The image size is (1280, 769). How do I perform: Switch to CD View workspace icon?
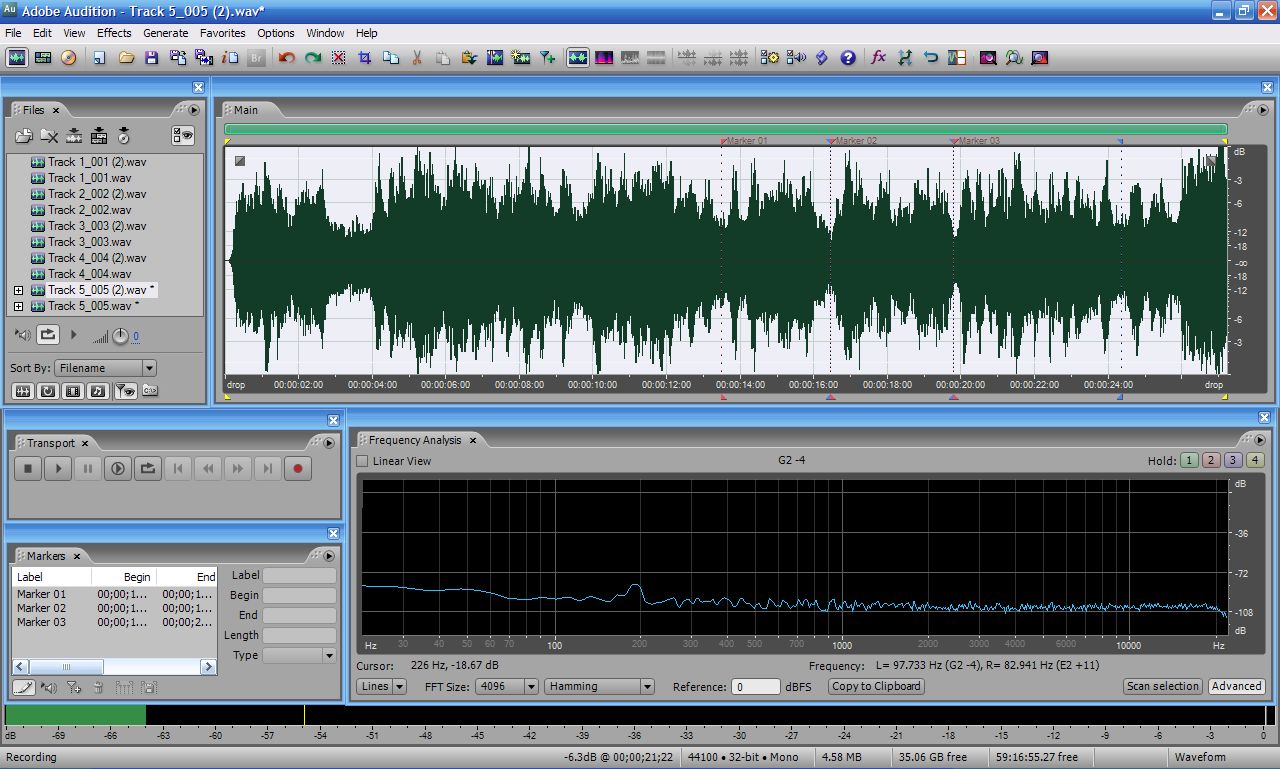[x=68, y=58]
